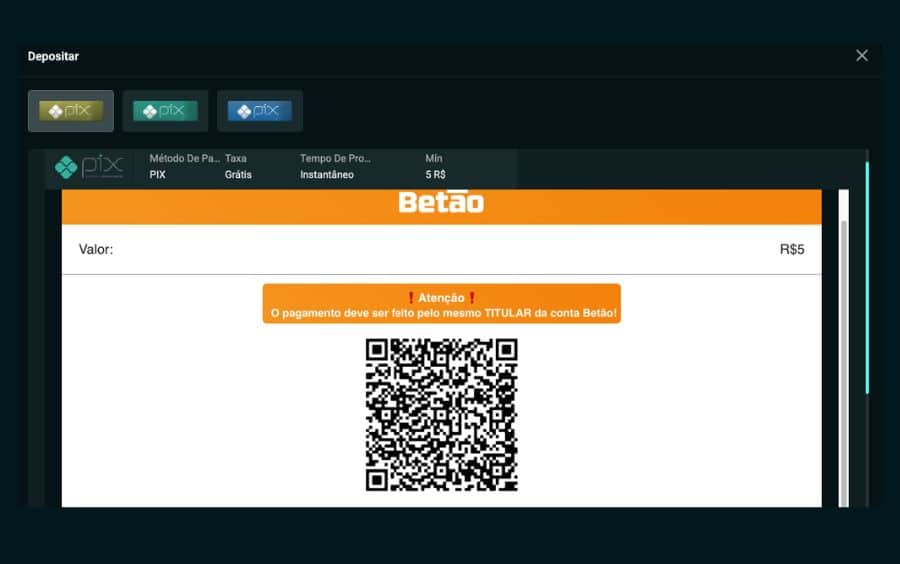
Task: Click the 'R$5' amount
Action: click(x=792, y=250)
